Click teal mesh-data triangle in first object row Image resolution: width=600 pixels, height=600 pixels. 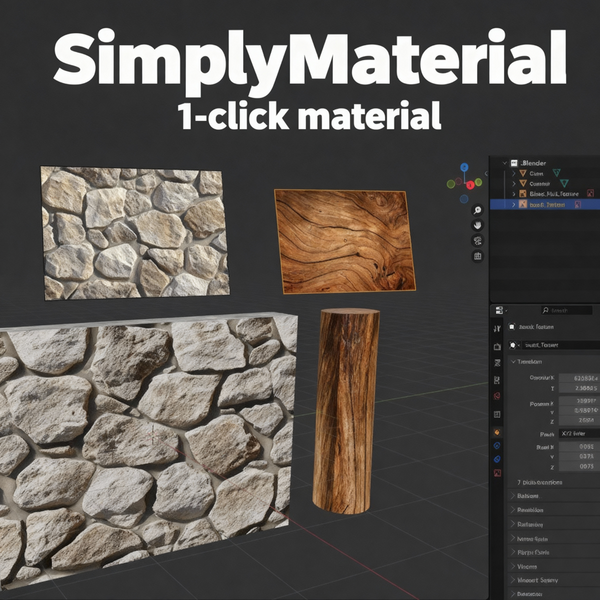pyautogui.click(x=557, y=173)
